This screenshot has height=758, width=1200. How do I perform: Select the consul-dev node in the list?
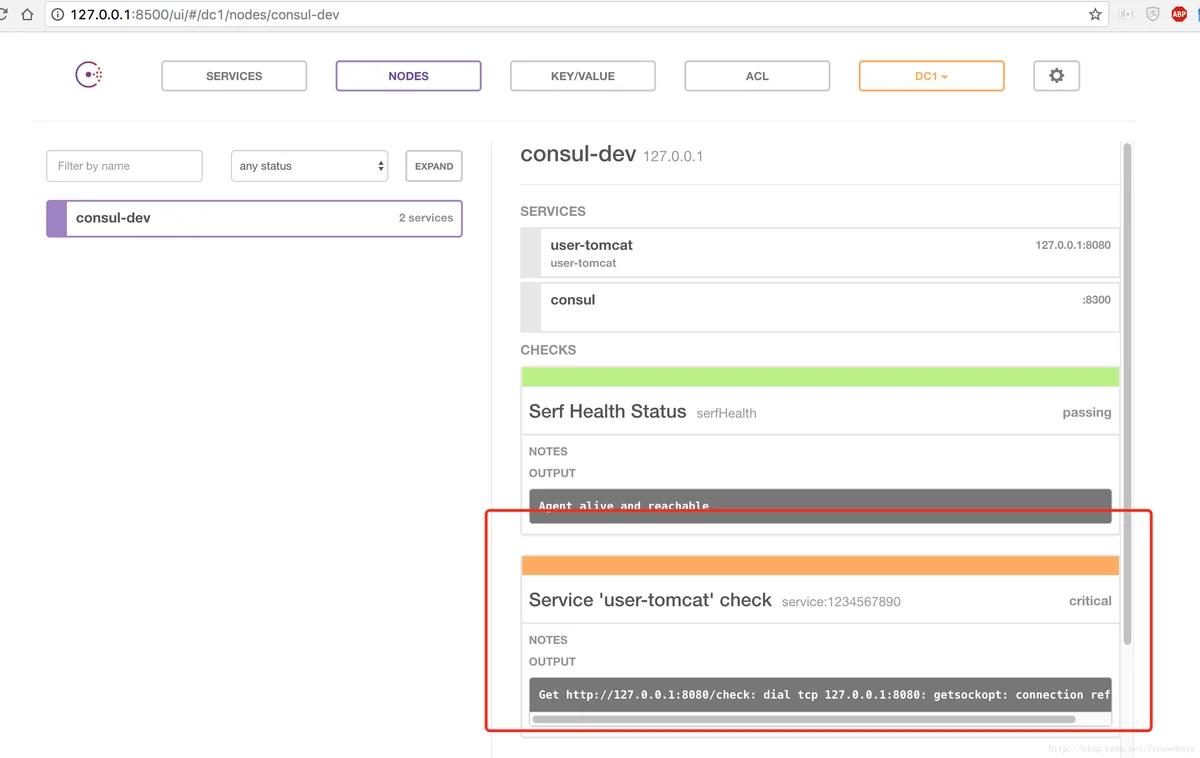tap(255, 218)
